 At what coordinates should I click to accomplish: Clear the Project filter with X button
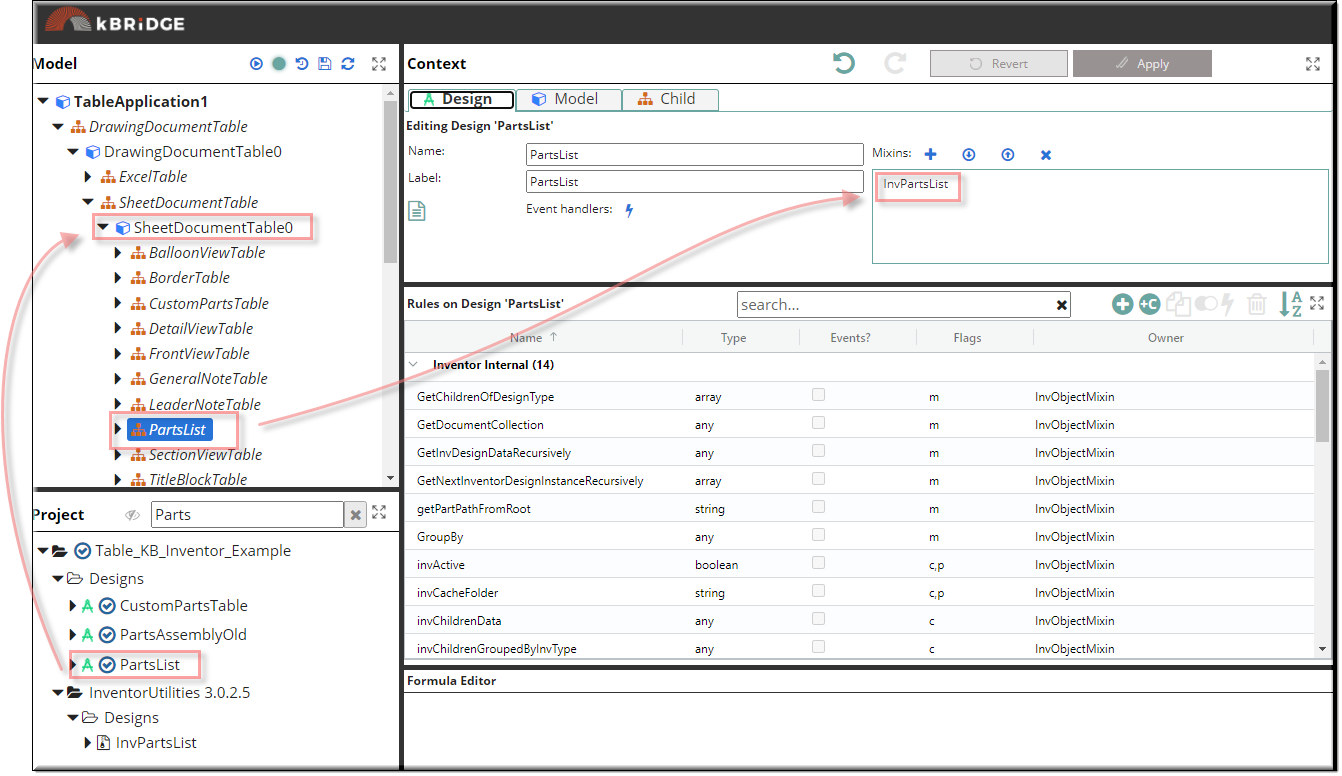[355, 515]
